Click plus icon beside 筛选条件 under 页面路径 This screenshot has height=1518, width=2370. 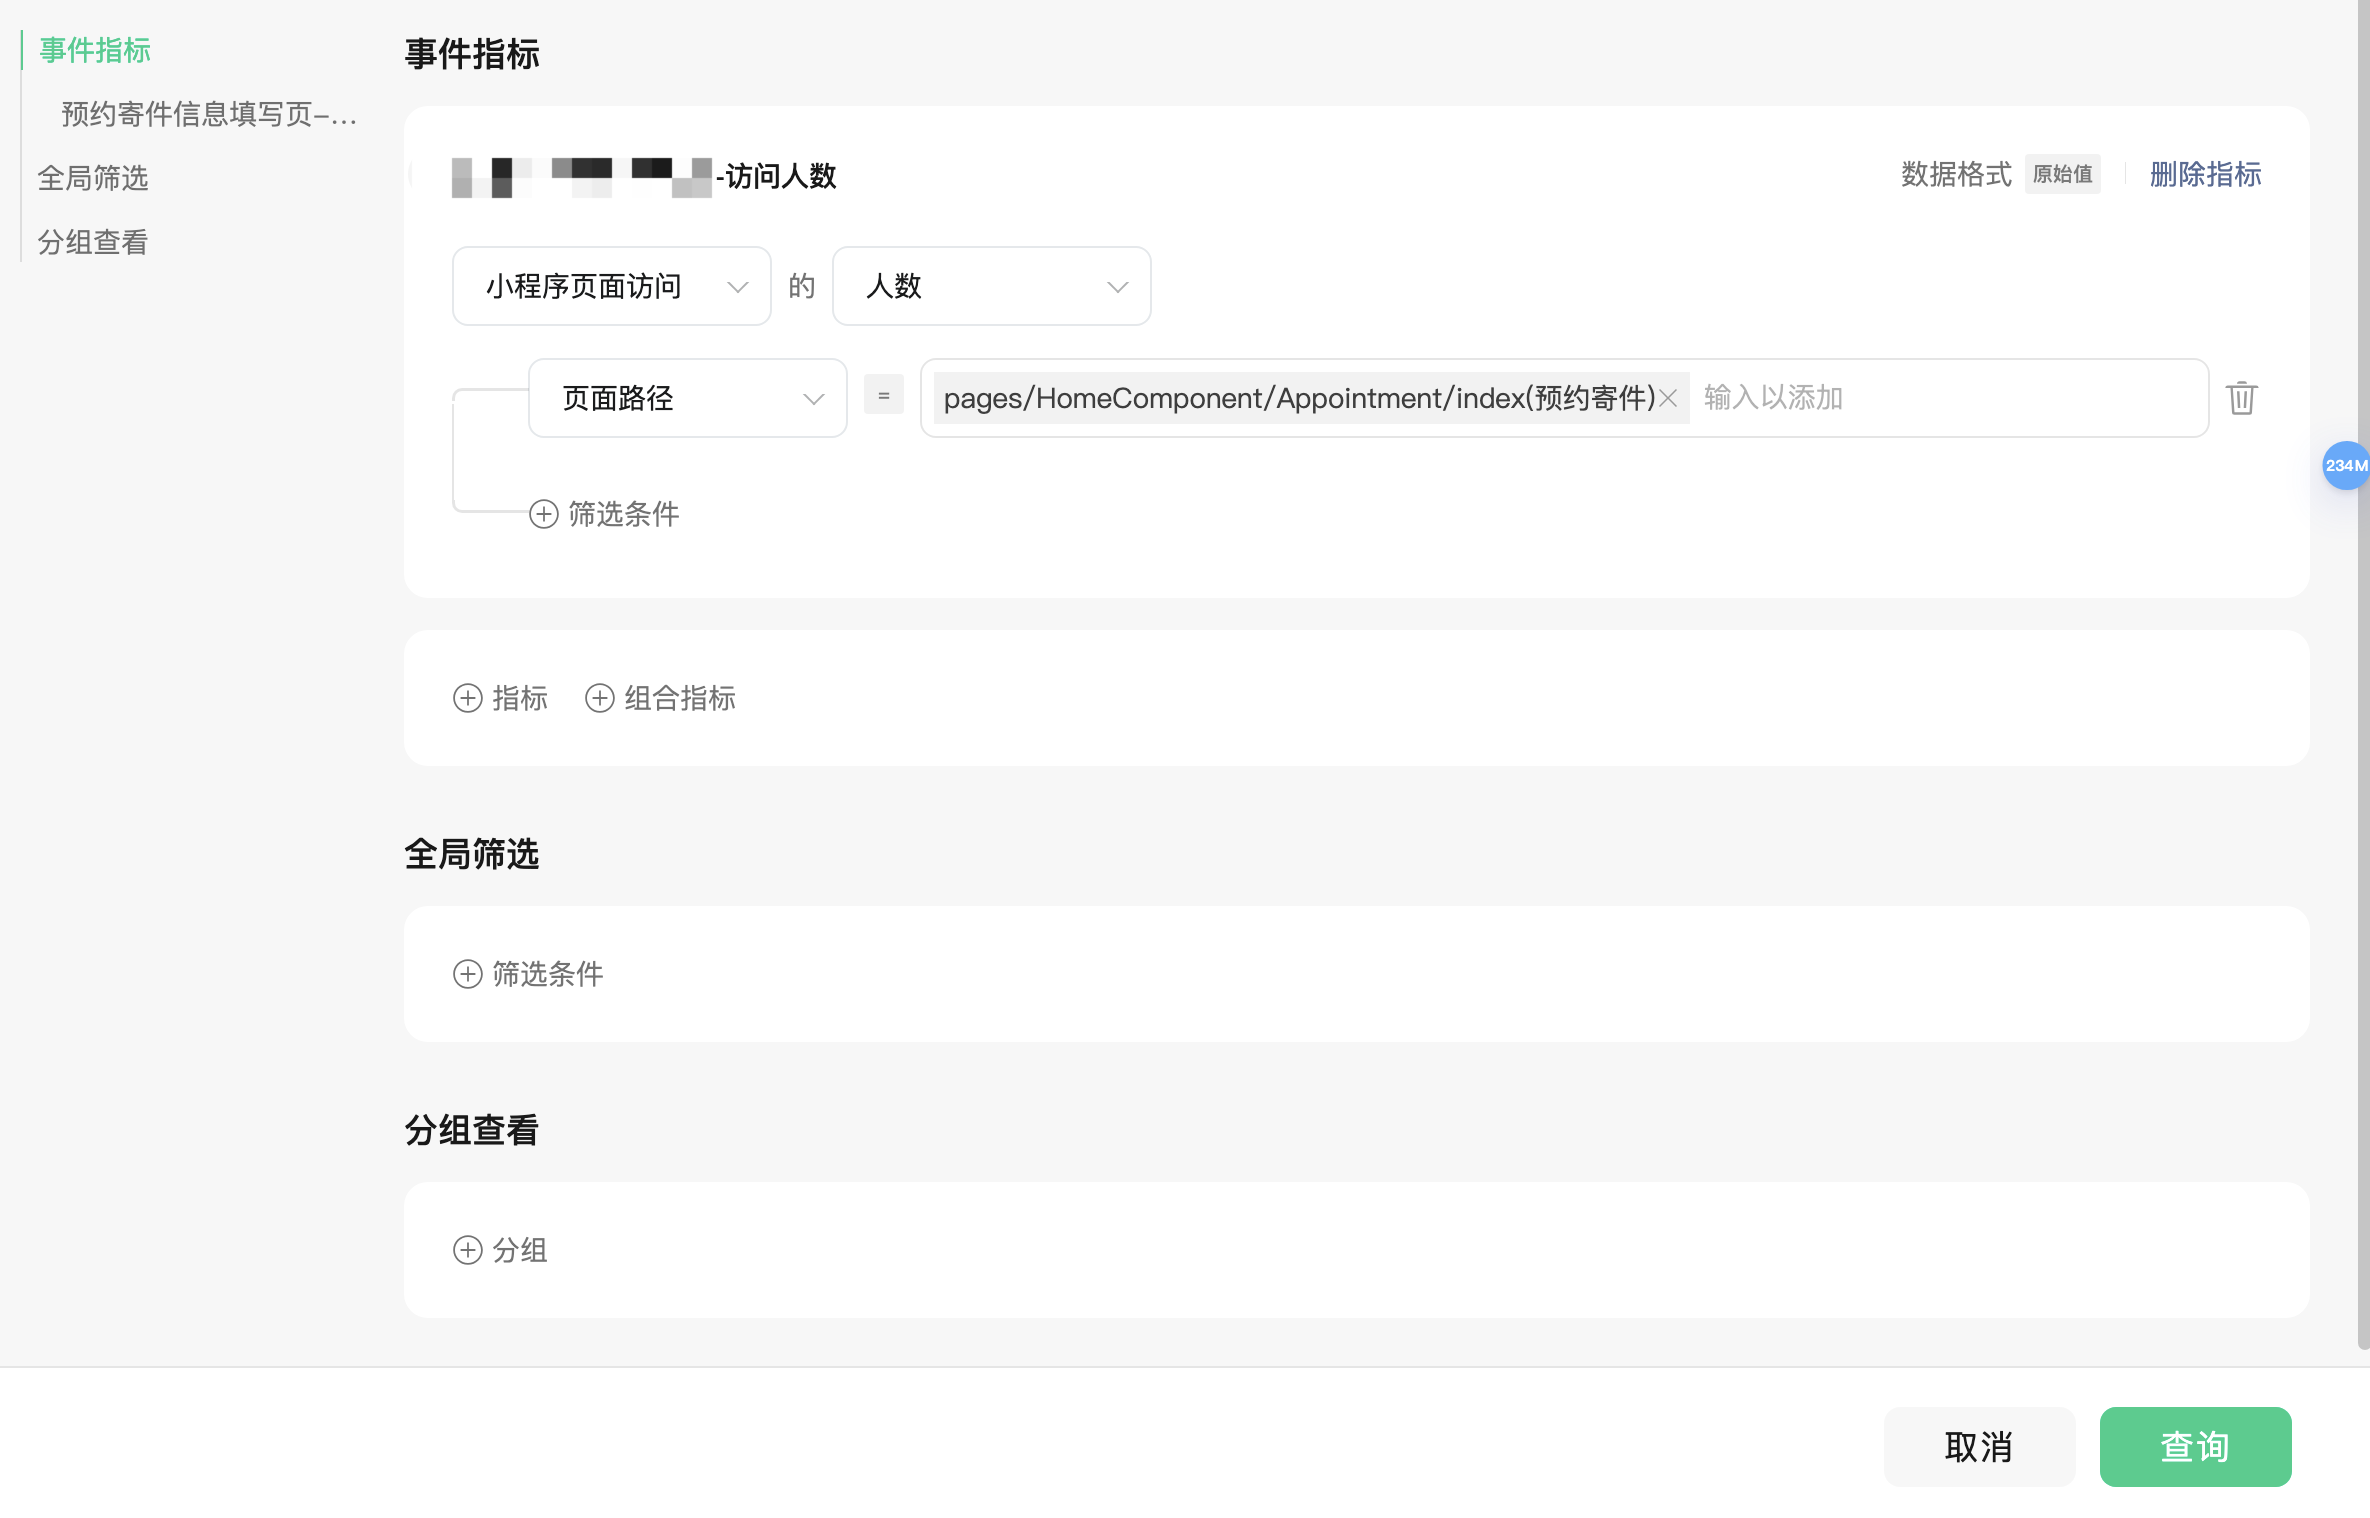click(x=543, y=514)
